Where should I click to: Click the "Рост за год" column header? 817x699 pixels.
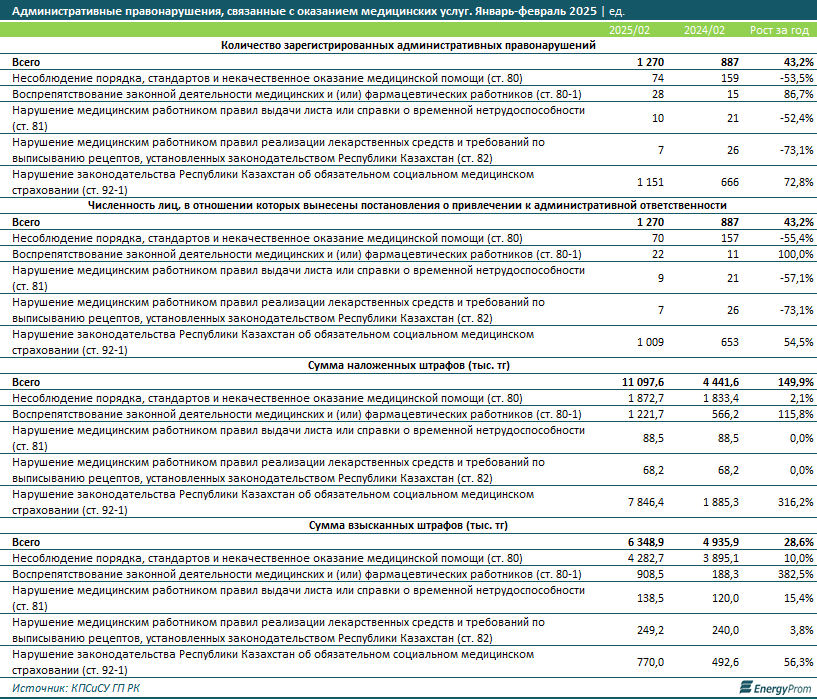click(x=776, y=30)
